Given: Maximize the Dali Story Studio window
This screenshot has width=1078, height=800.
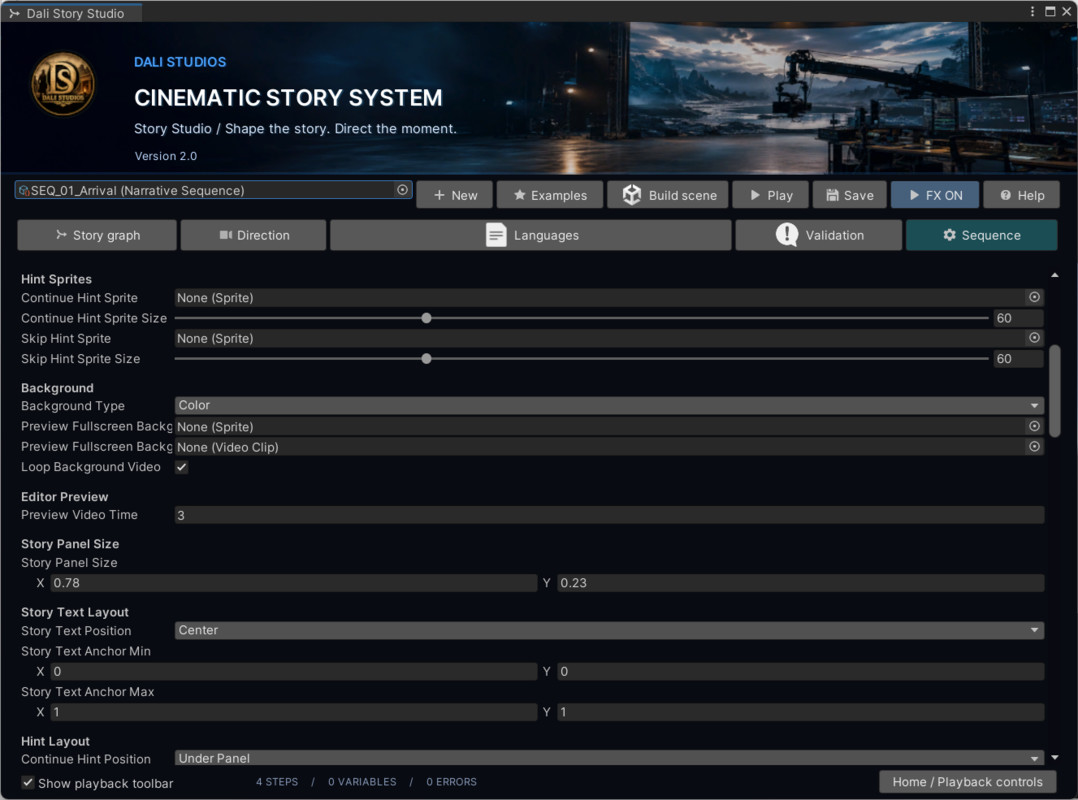Looking at the screenshot, I should tap(1050, 12).
